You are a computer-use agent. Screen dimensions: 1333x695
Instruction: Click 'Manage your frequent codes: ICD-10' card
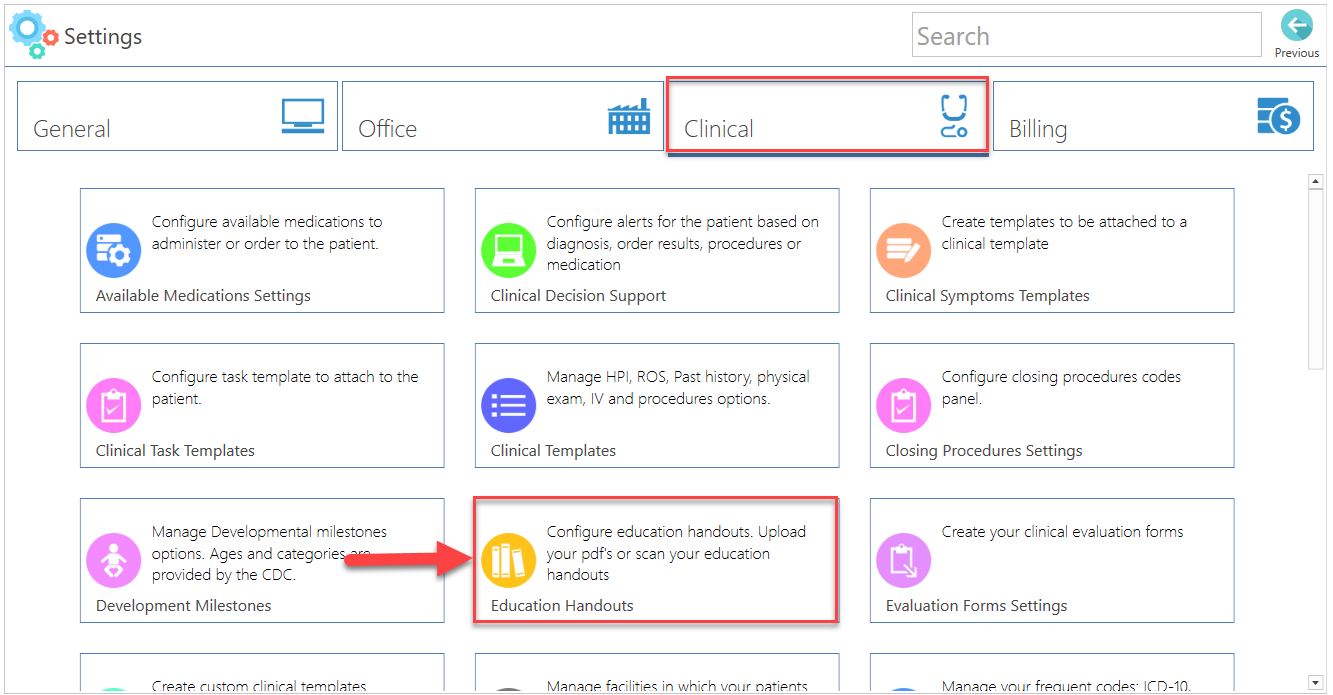point(1052,673)
